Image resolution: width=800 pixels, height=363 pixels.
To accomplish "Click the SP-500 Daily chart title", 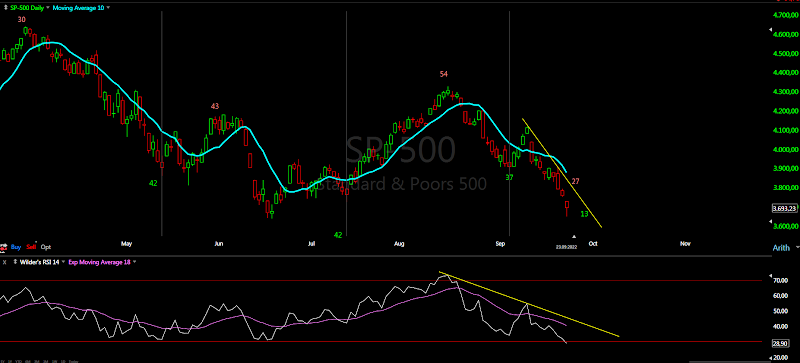I will coord(28,8).
